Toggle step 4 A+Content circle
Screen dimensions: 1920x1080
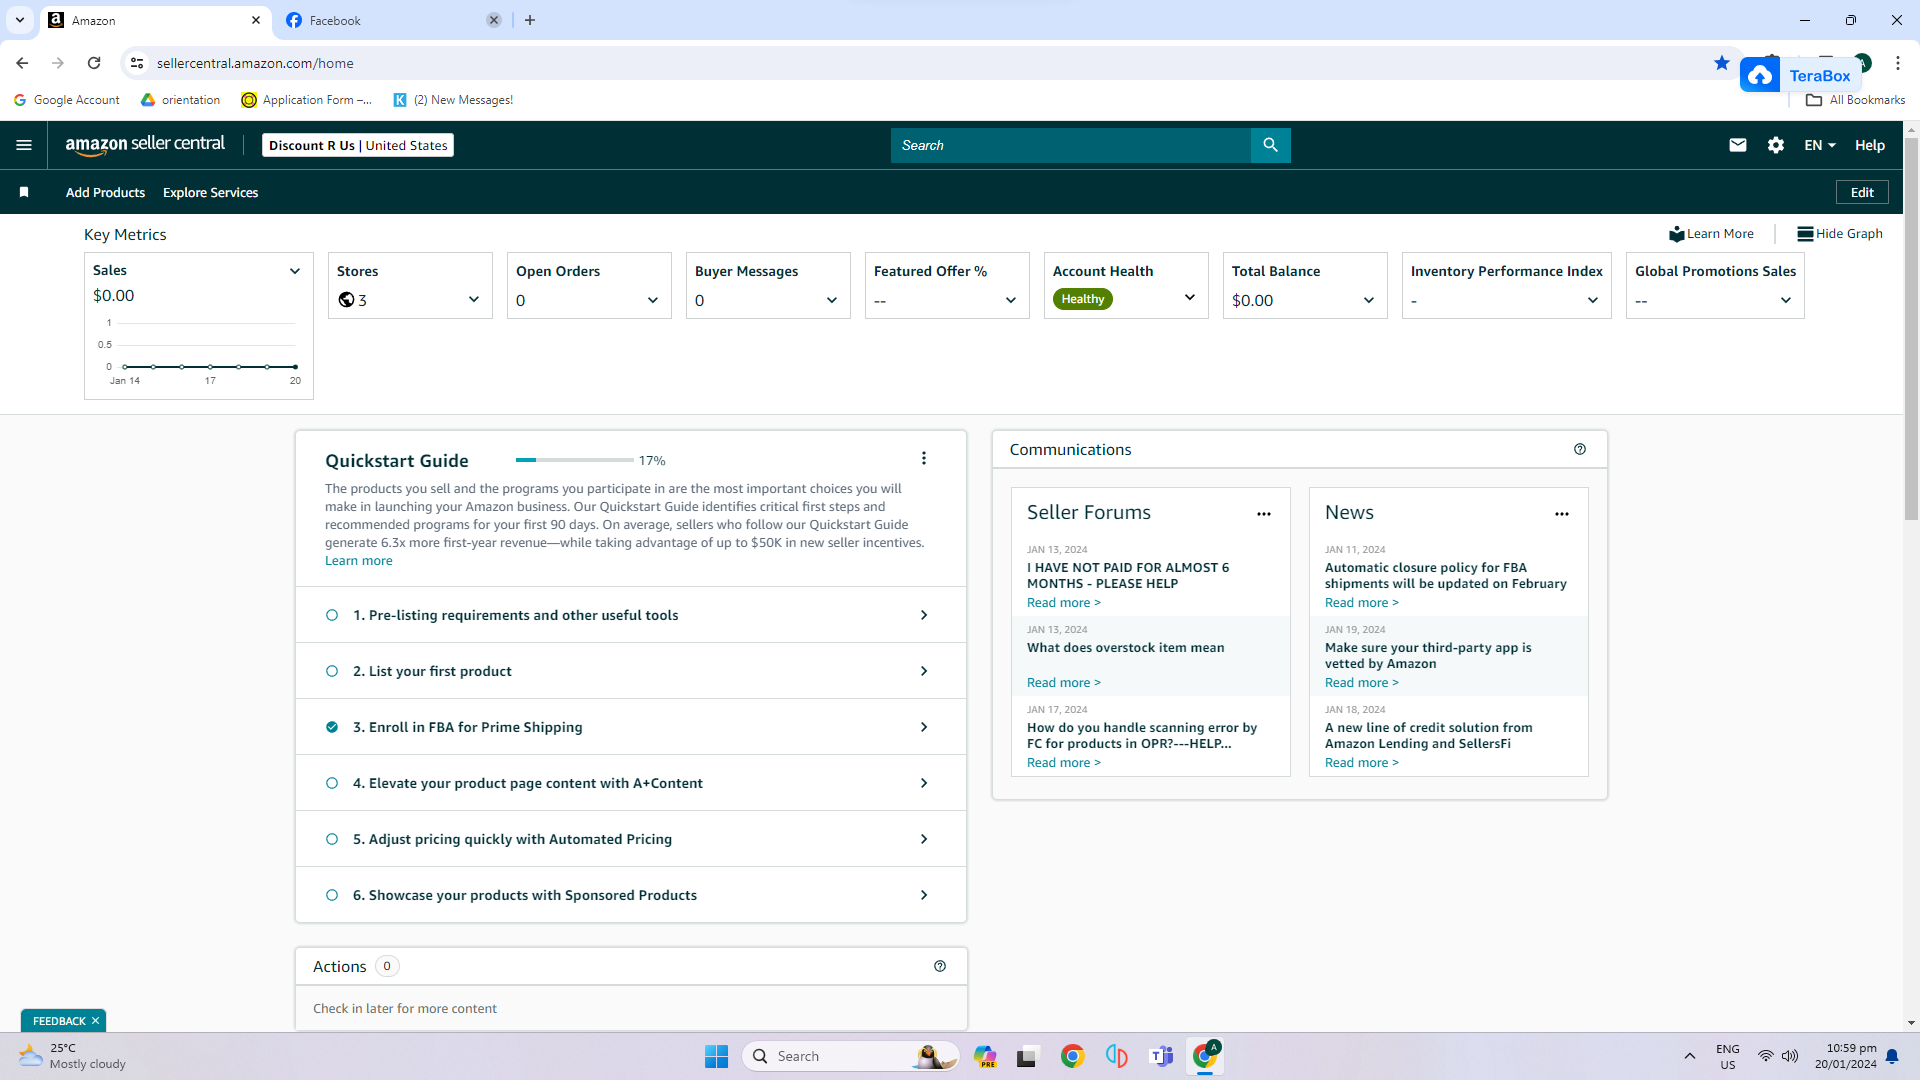pos(332,783)
